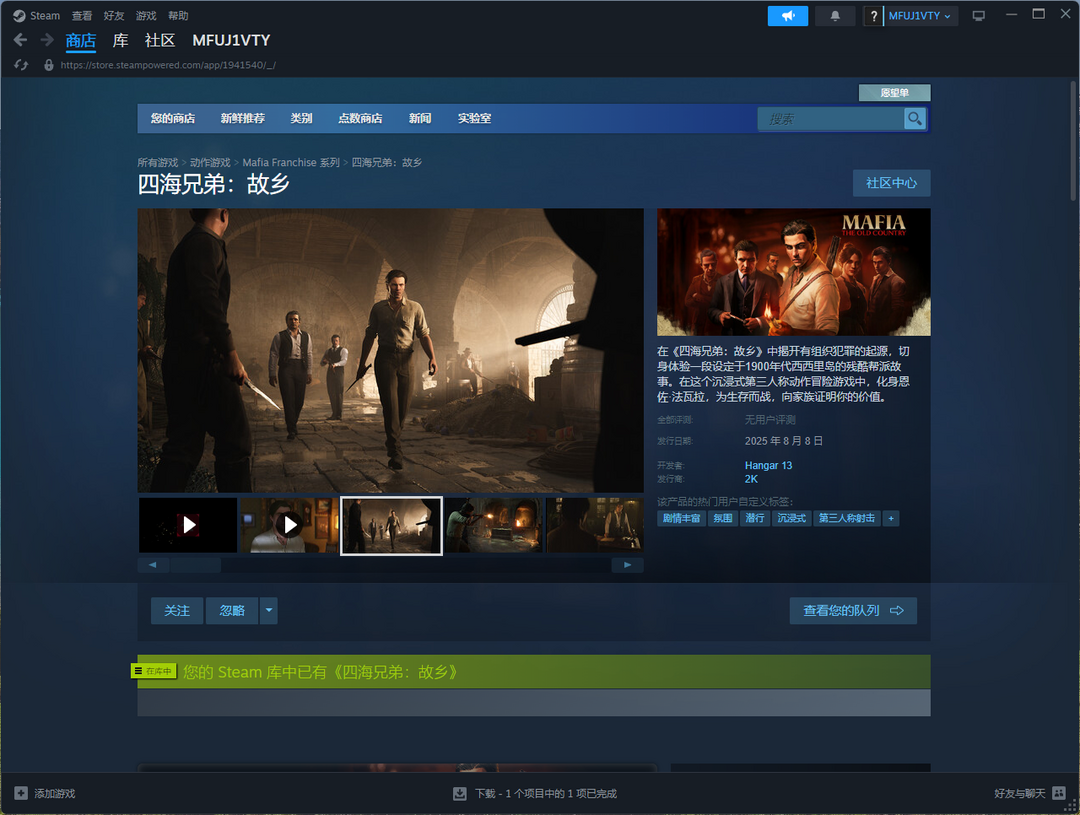The image size is (1080, 815).
Task: Go forward with the right arrow
Action: 47,40
